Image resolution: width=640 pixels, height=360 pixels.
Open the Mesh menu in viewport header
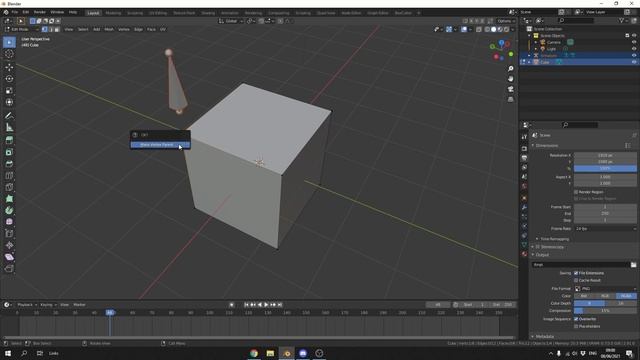pos(109,29)
